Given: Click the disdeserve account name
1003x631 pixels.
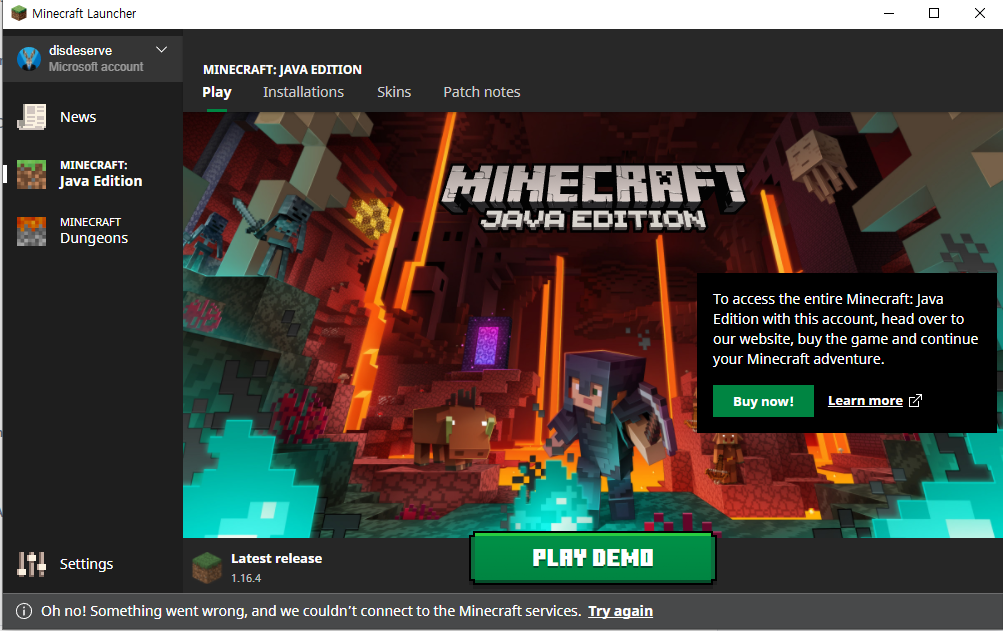Looking at the screenshot, I should (x=81, y=51).
